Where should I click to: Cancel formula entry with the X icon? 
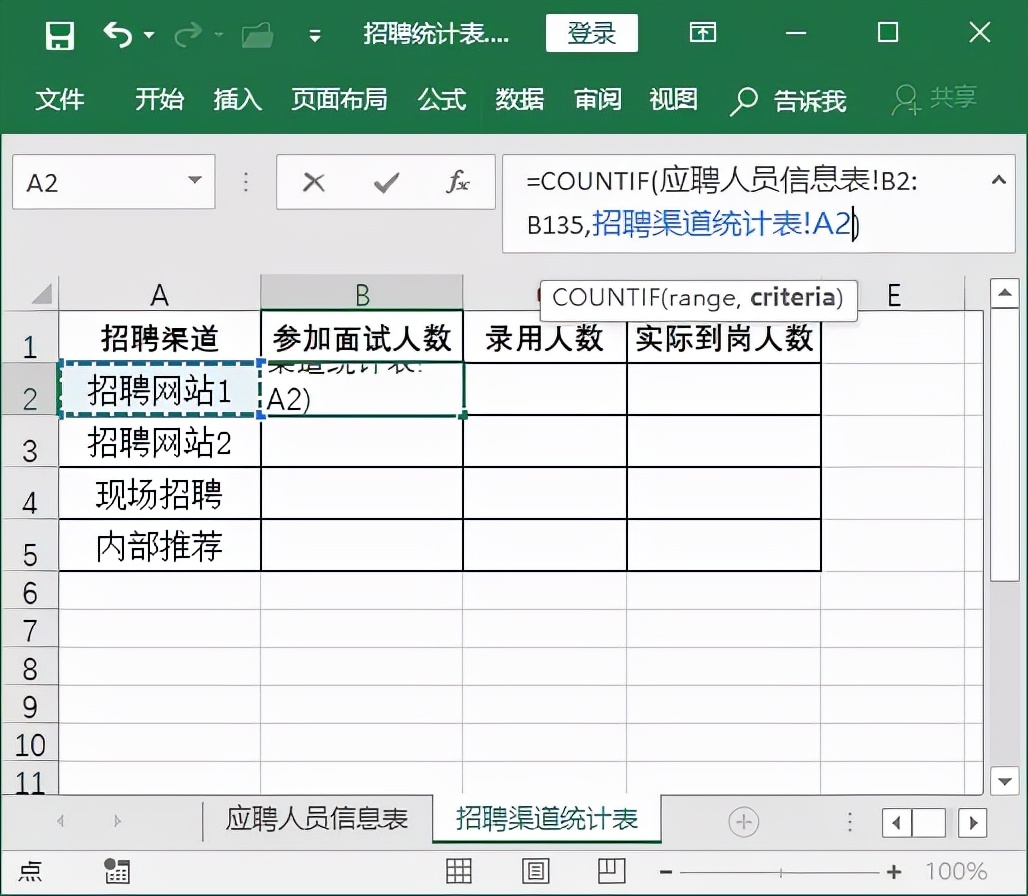(313, 182)
